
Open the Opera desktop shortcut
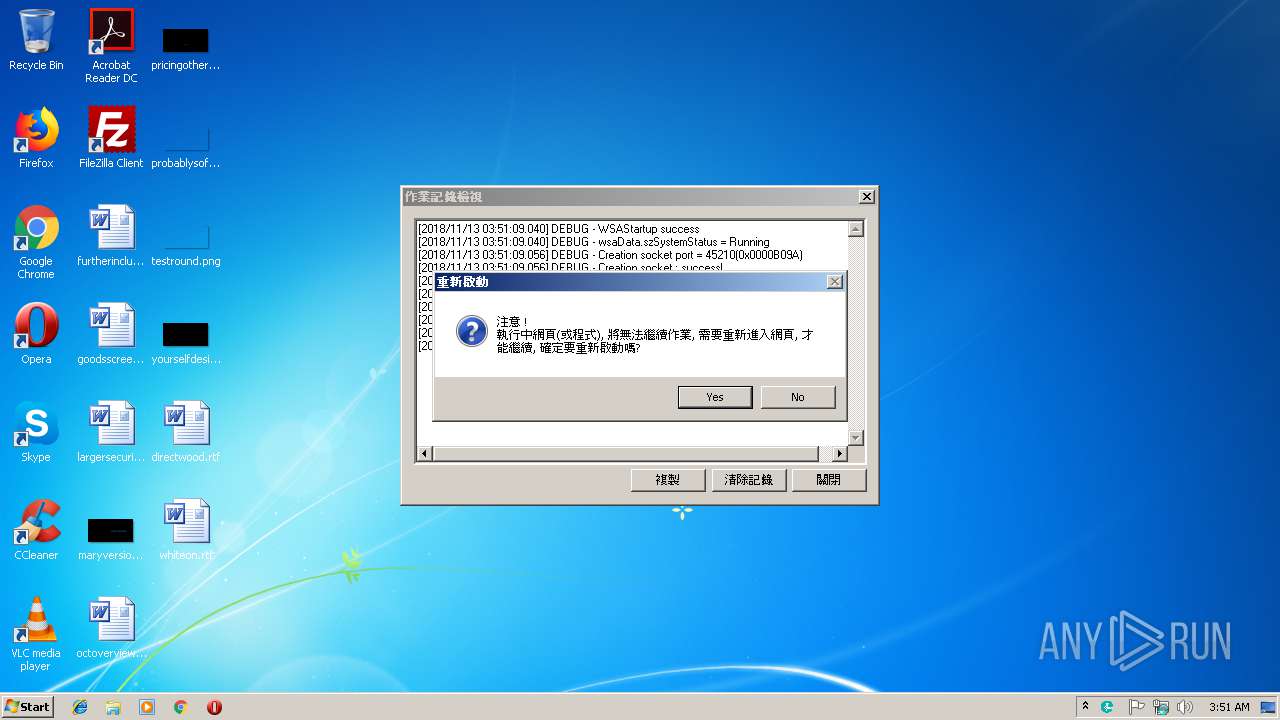36,335
